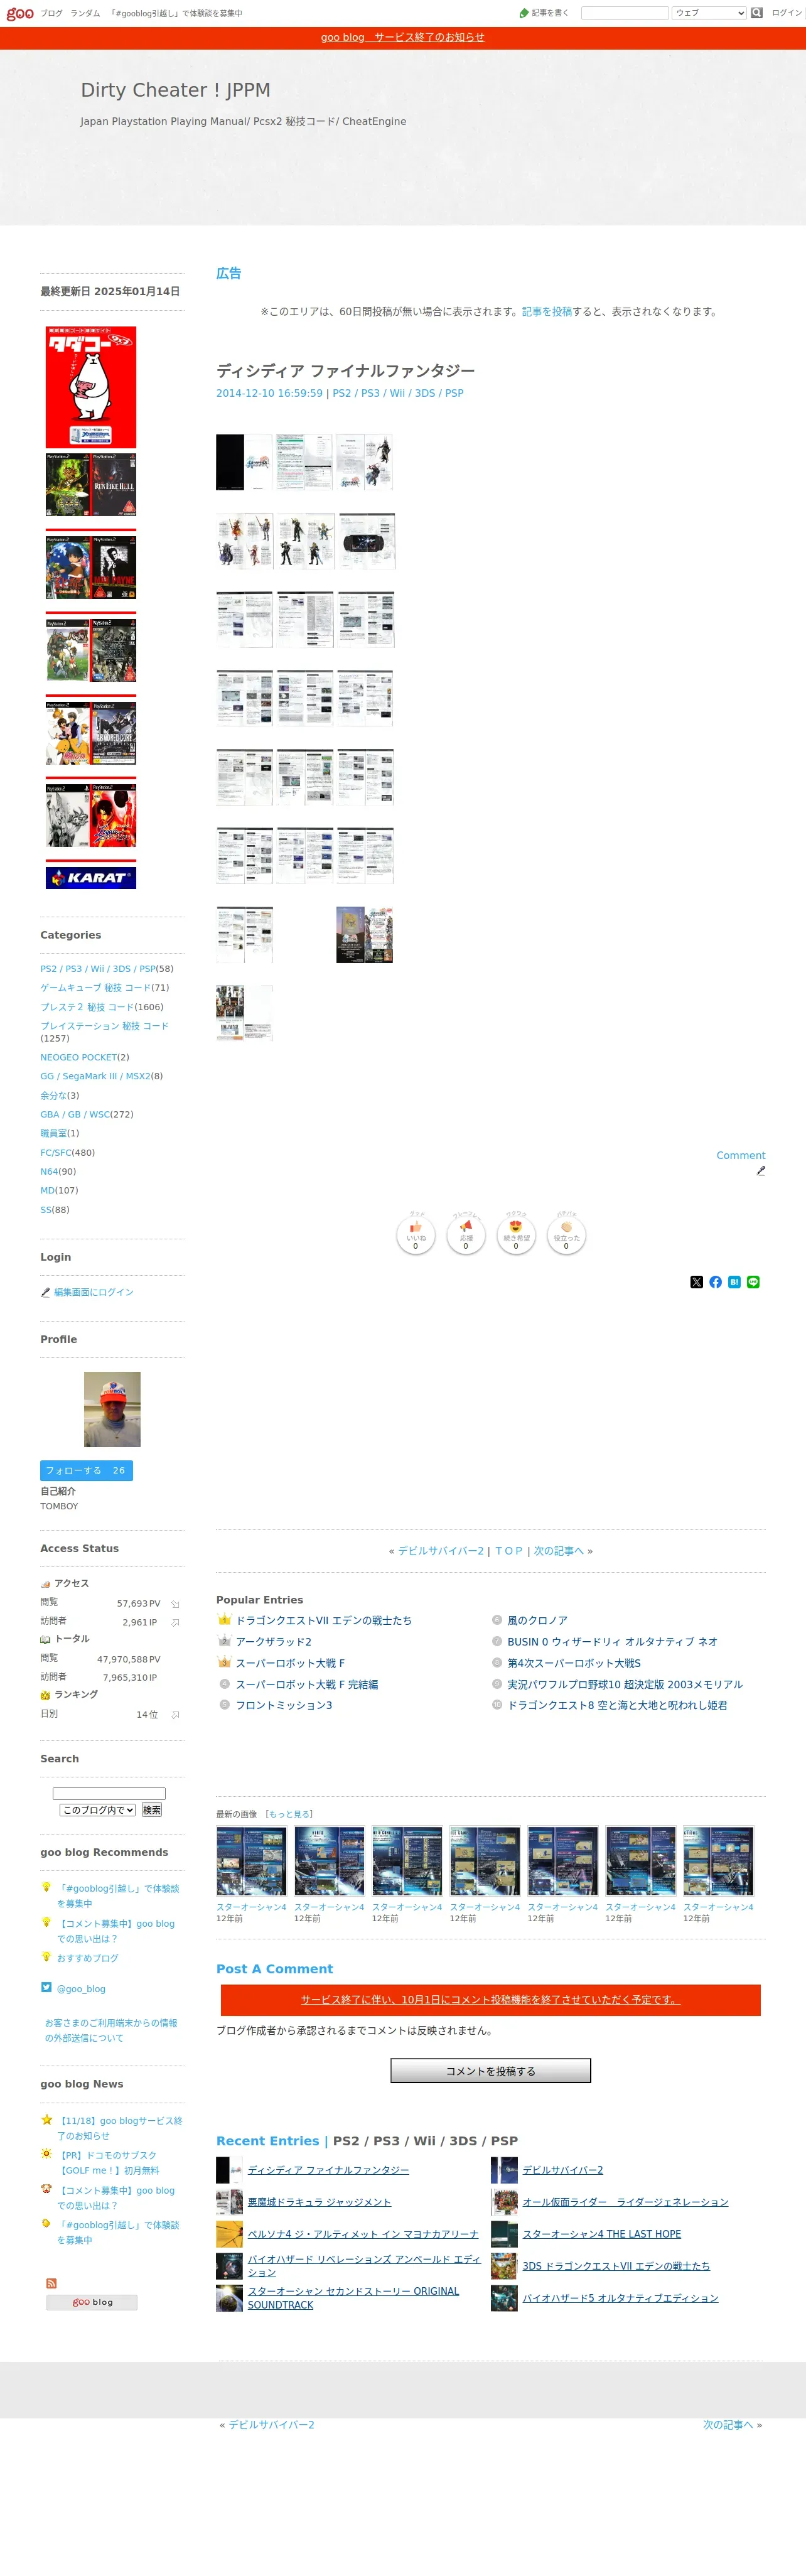Click the header search input field
The width and height of the screenshot is (806, 2576).
(x=624, y=13)
